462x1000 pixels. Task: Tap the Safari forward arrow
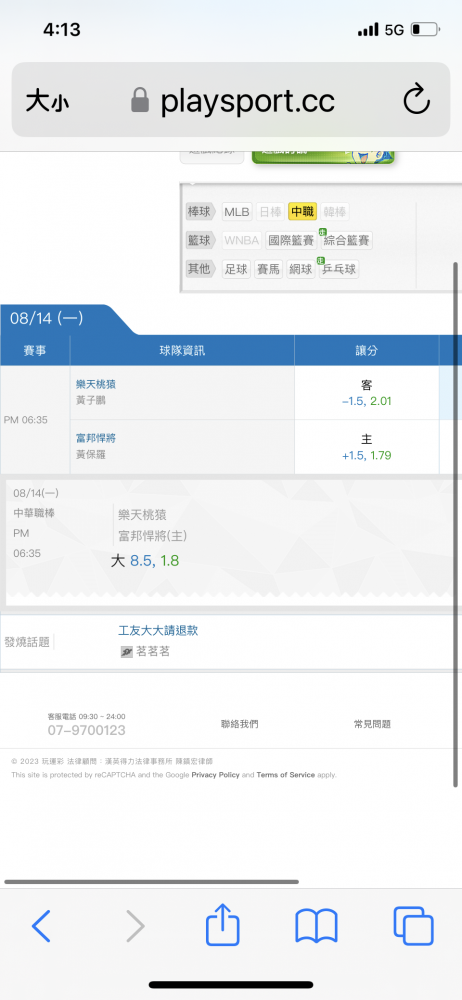[x=135, y=926]
